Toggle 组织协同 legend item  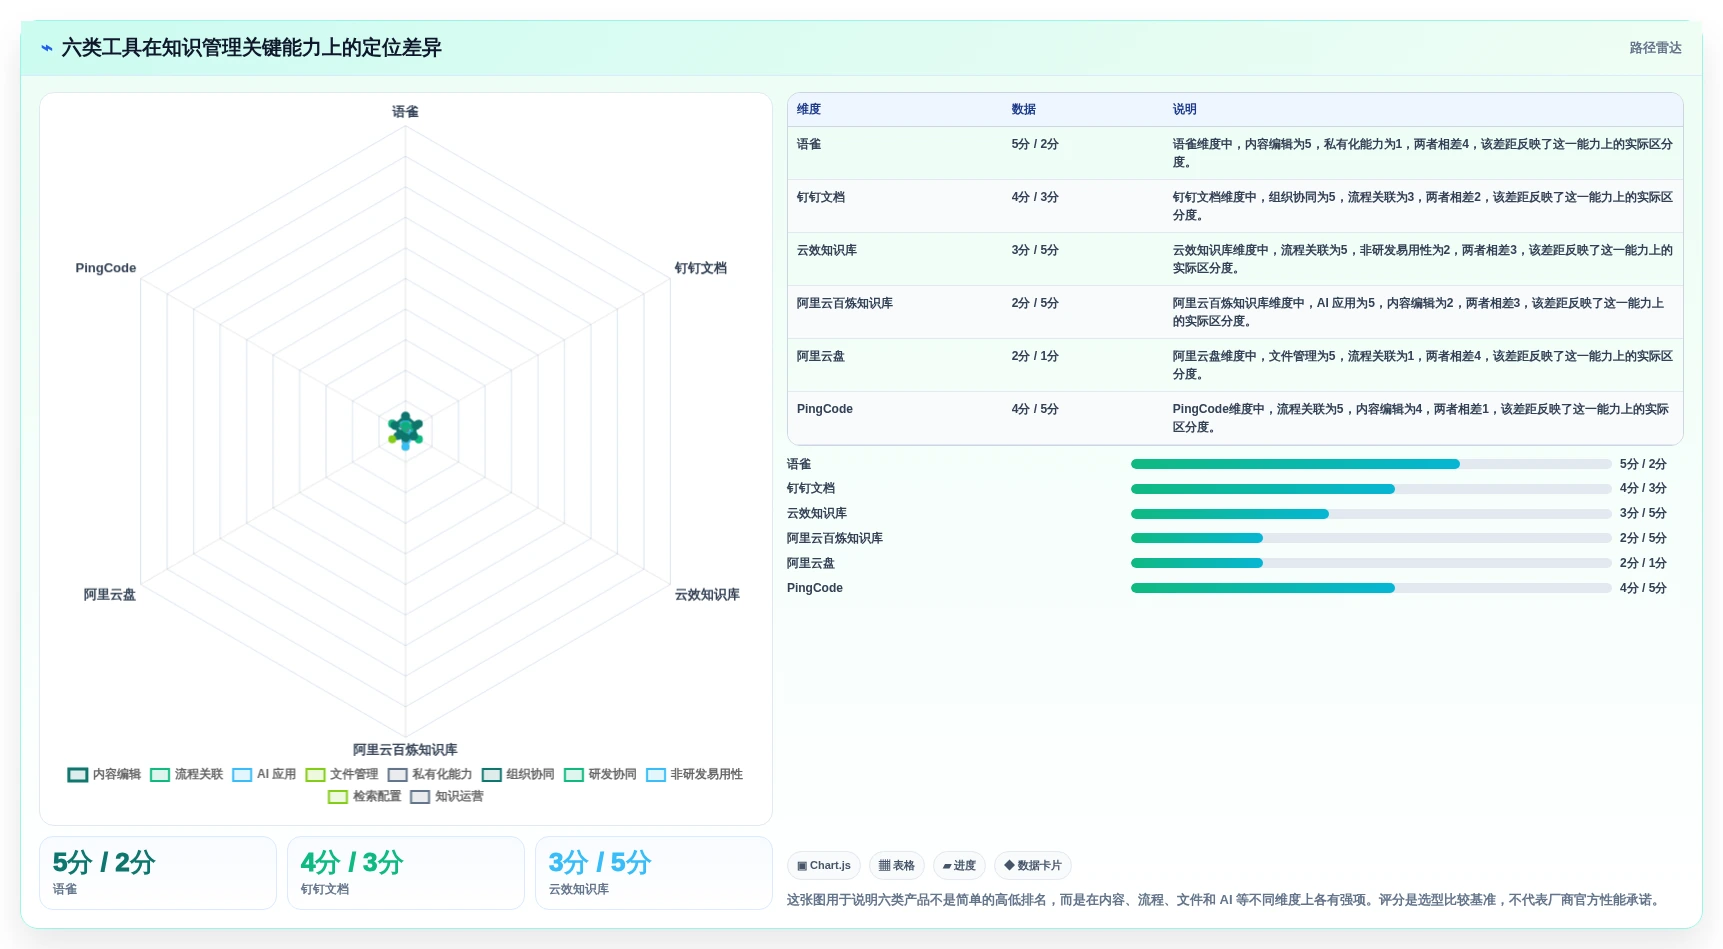pos(518,775)
